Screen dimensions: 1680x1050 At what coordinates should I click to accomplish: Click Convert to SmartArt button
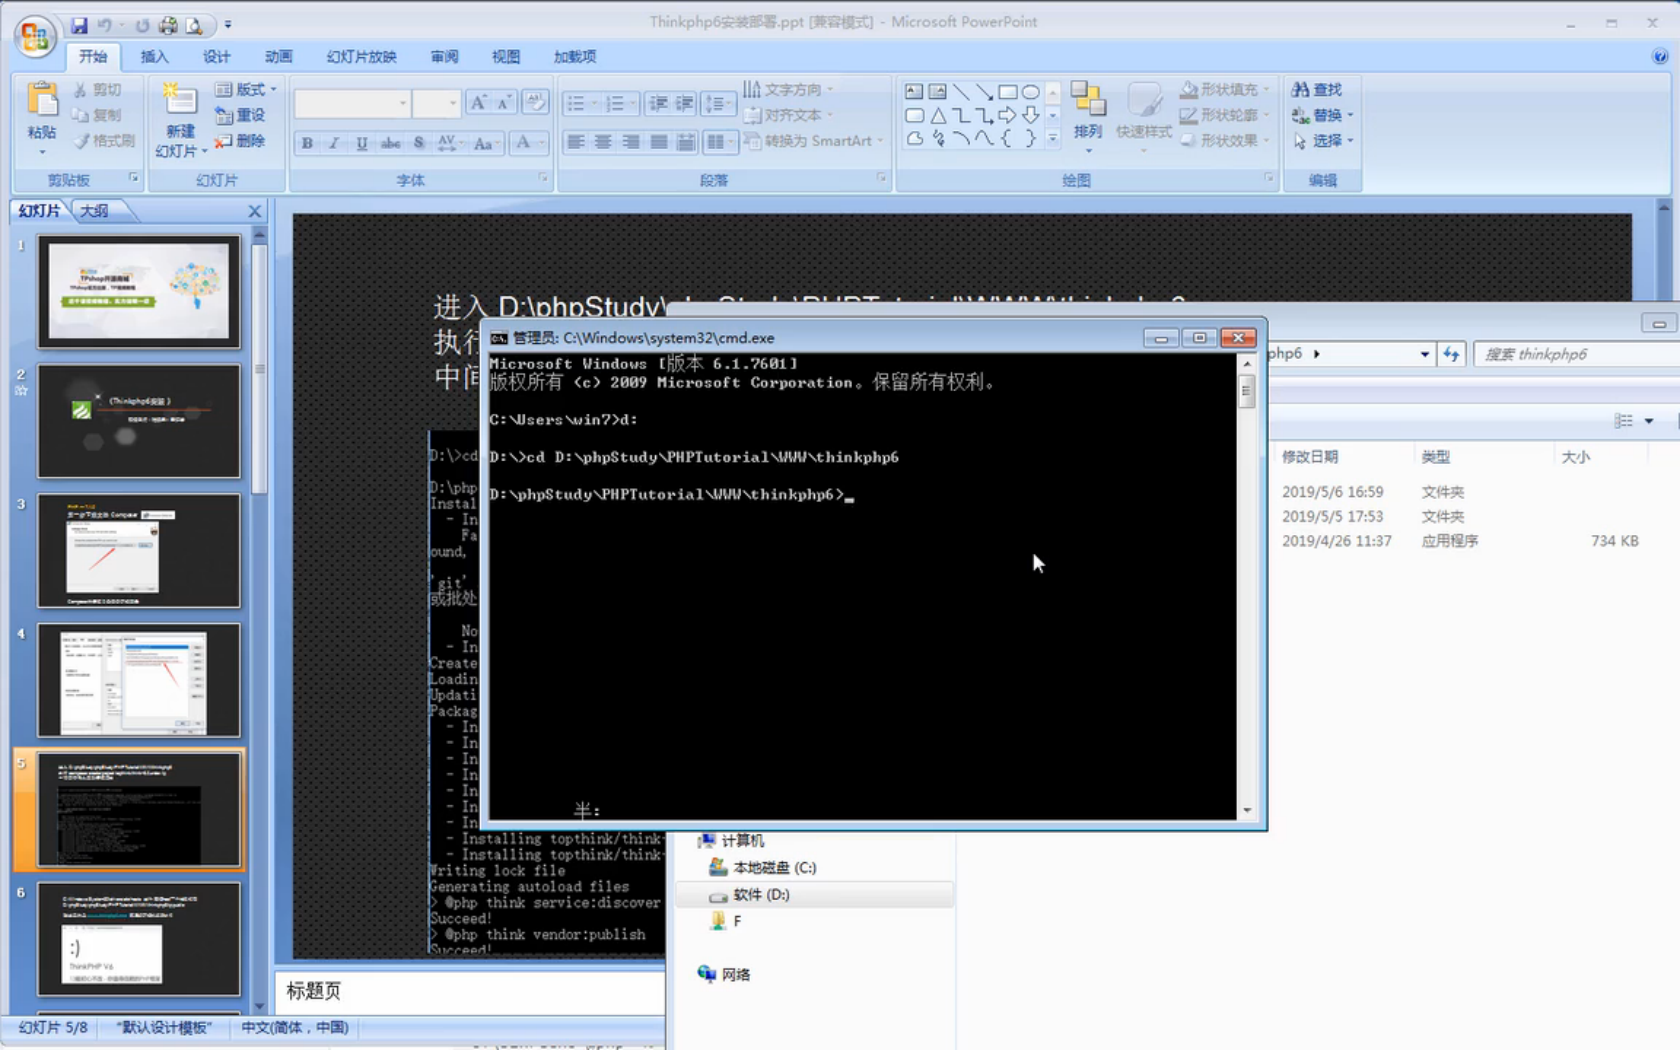pos(814,141)
